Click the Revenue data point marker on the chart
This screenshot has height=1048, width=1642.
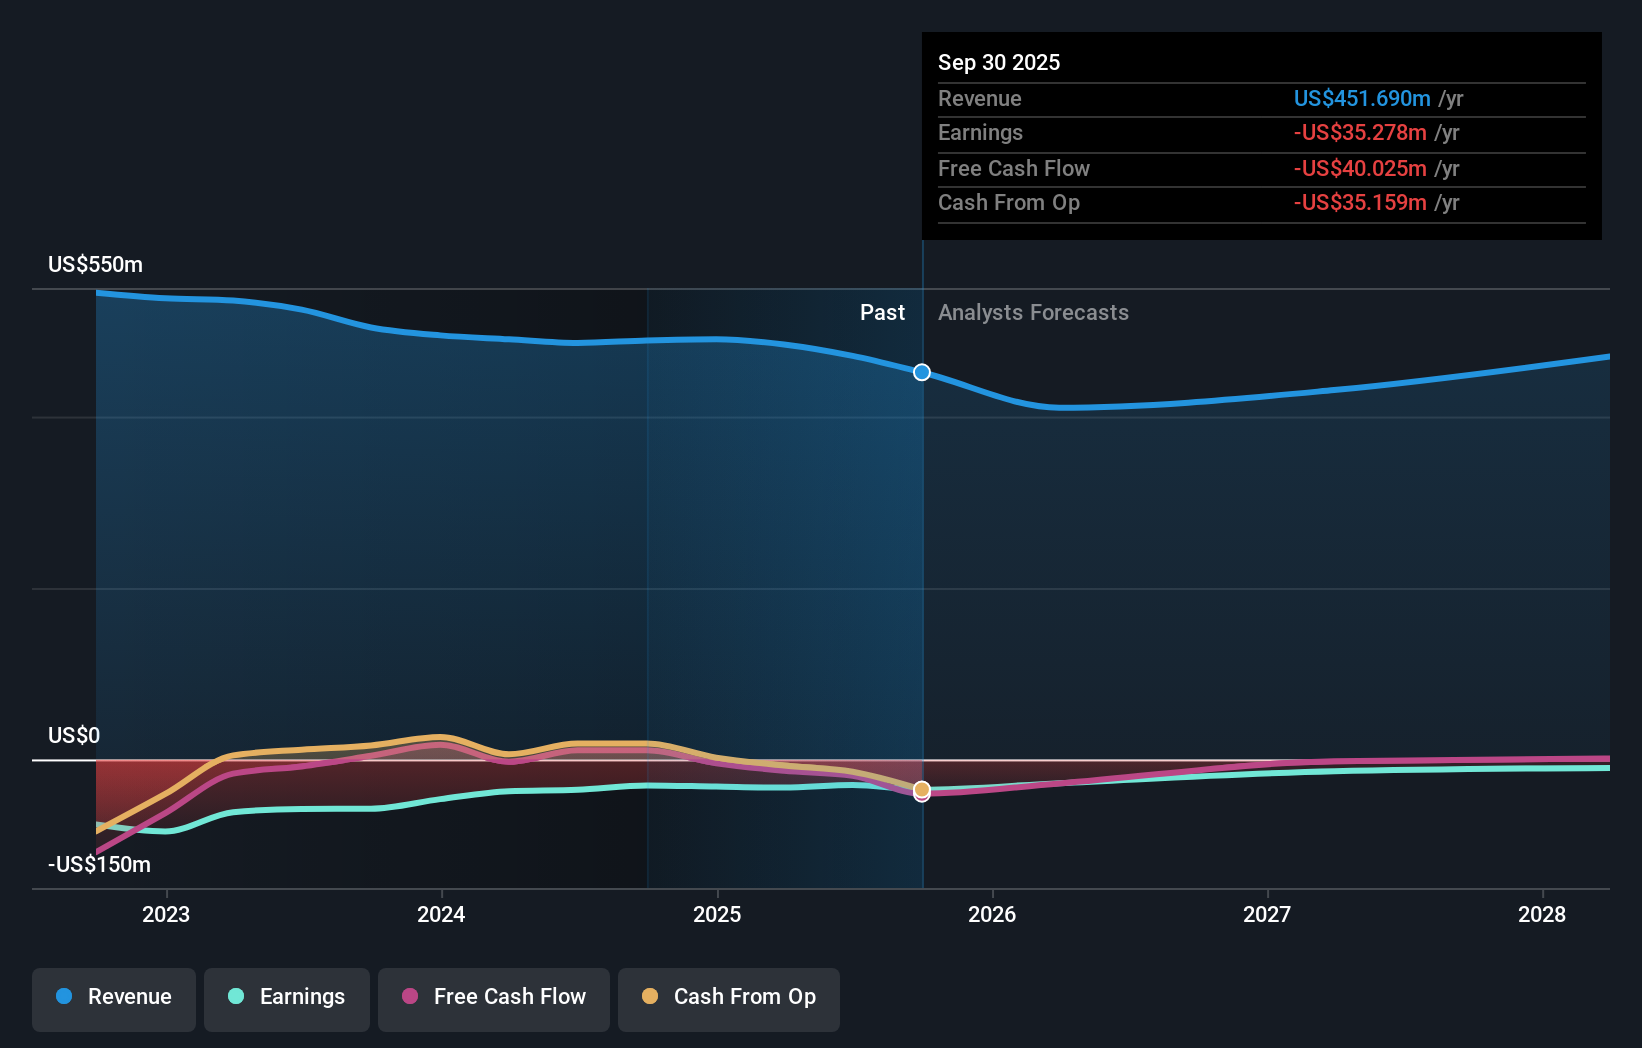point(921,371)
